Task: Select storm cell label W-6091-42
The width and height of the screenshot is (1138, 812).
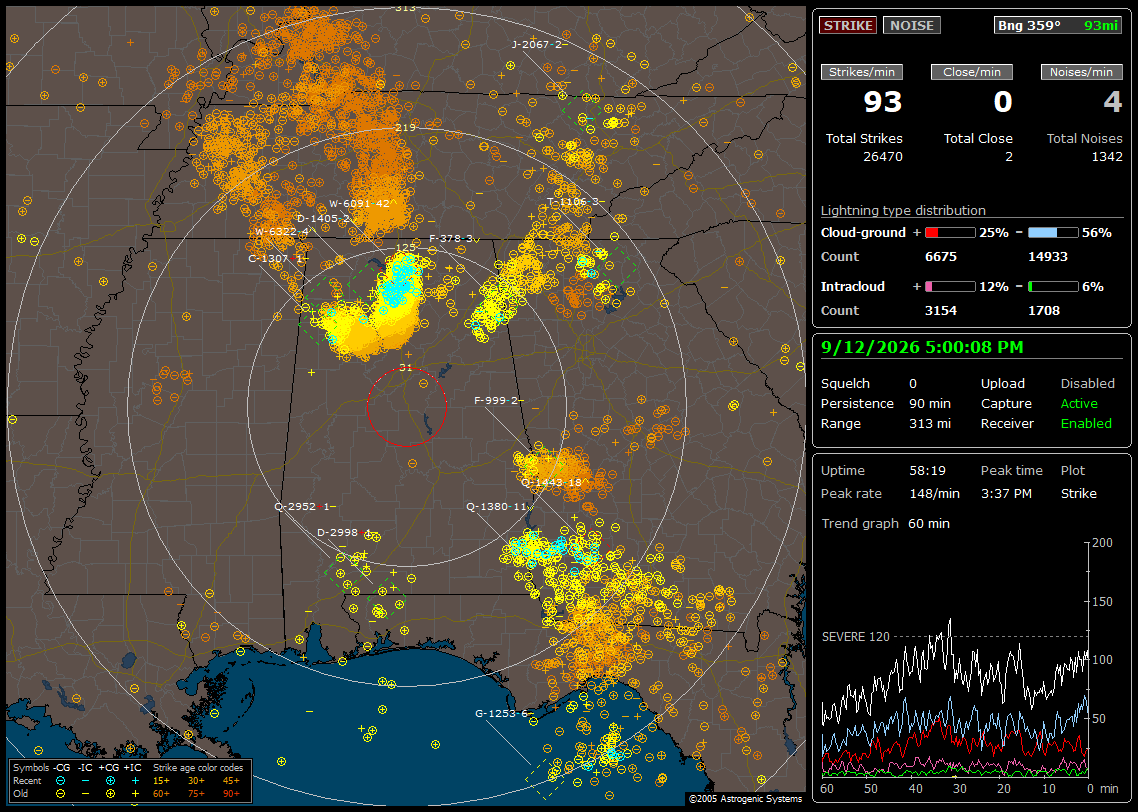Action: (359, 204)
